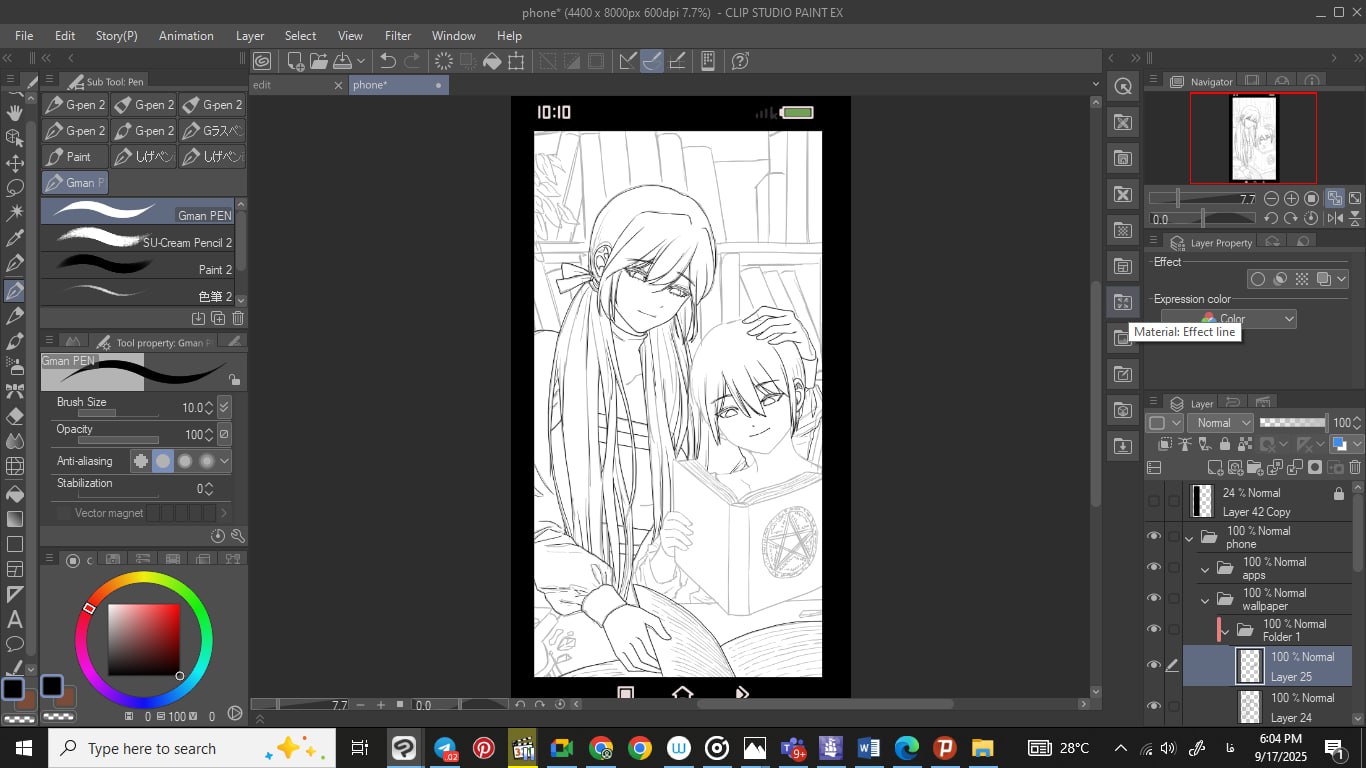Select the Eyedropper tool in the toolbar
Viewport: 1366px width, 768px height.
coord(15,238)
